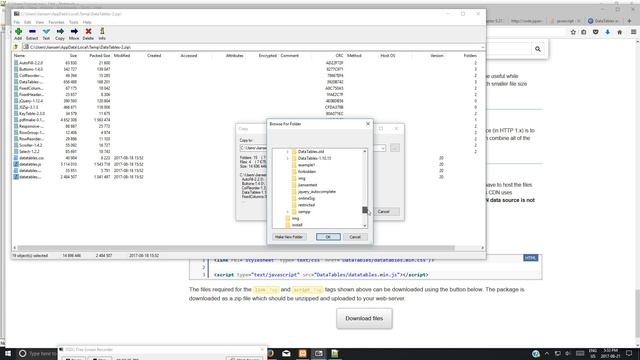Select the forbidden folder in tree

click(x=307, y=171)
